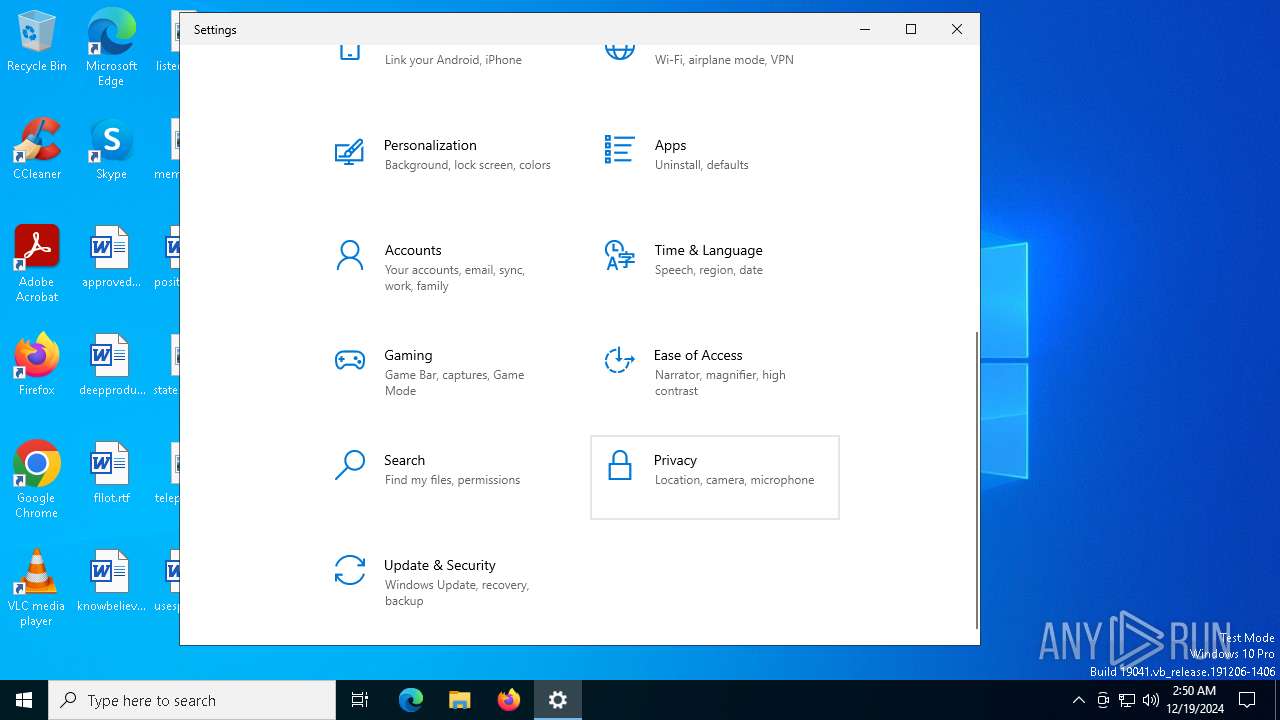Click 'Location, camera, microphone' description
This screenshot has width=1280, height=720.
pyautogui.click(x=734, y=480)
